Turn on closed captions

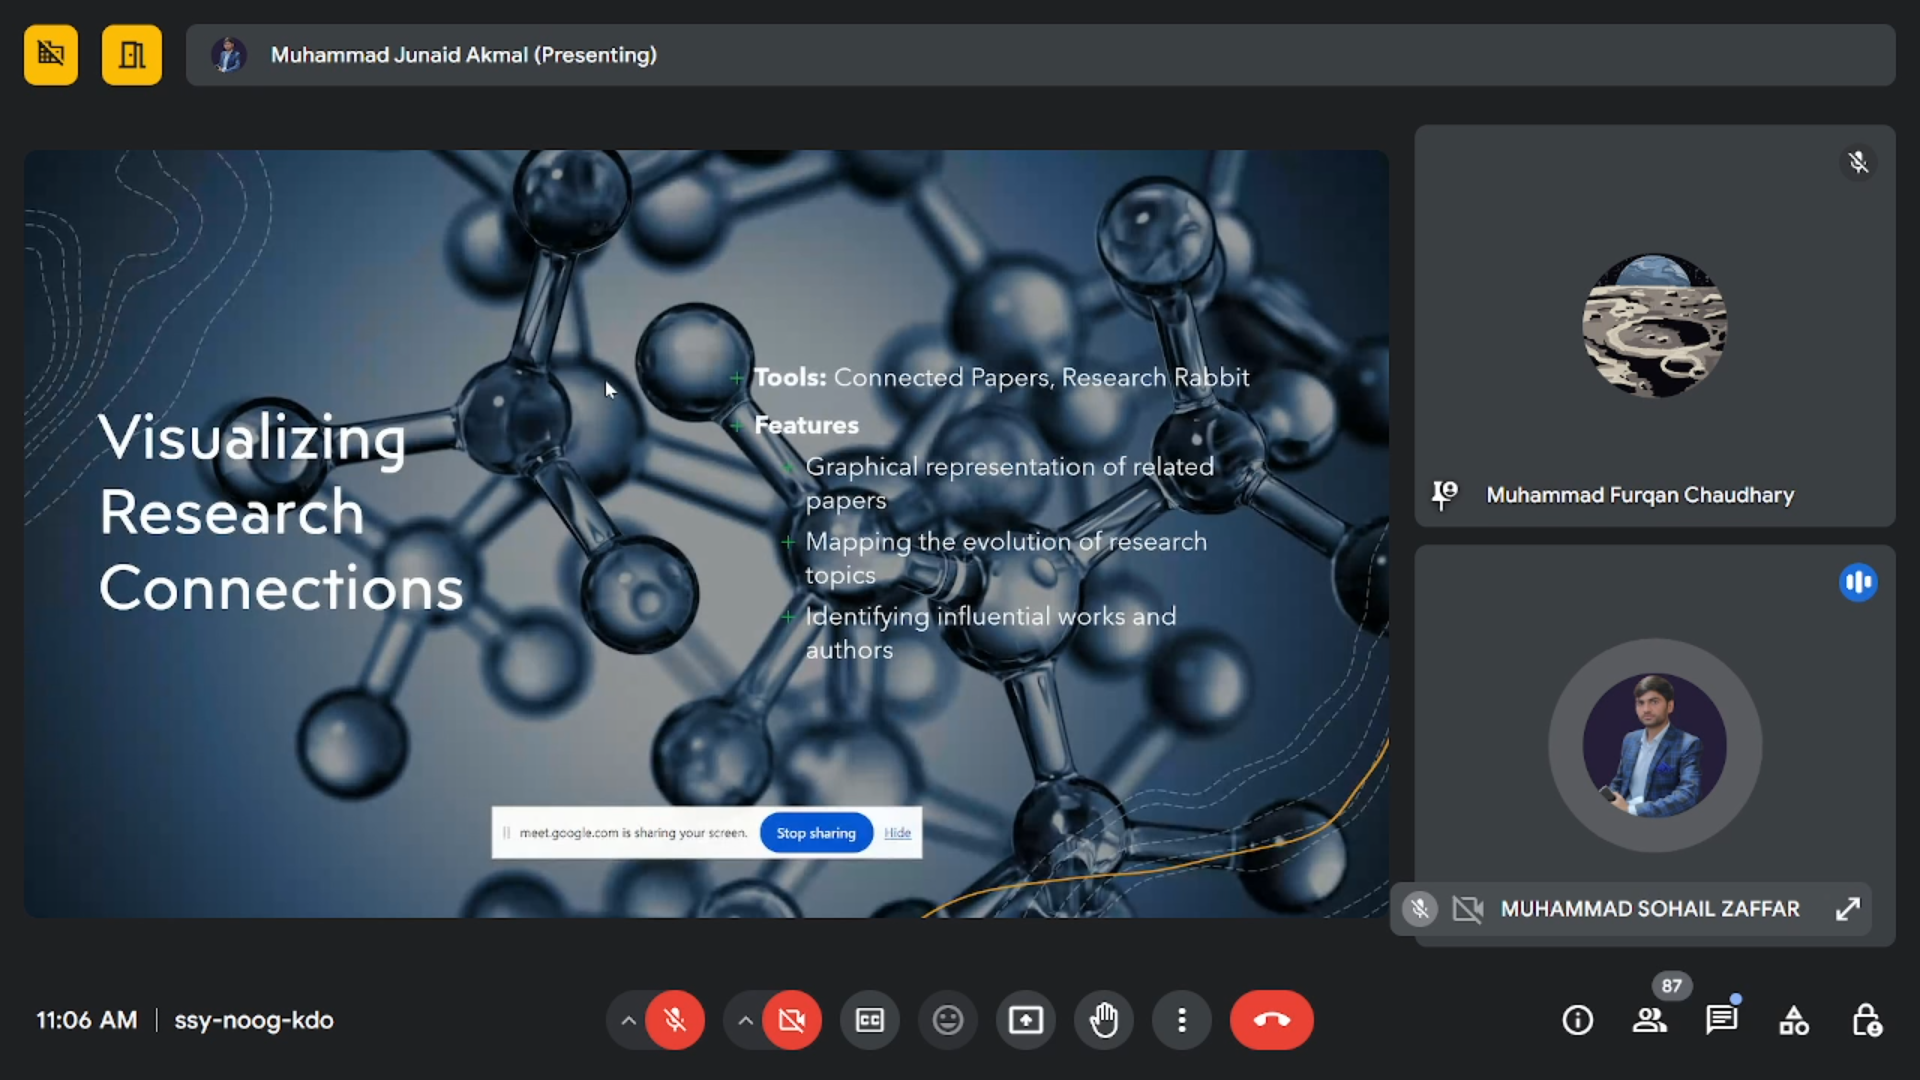pyautogui.click(x=870, y=1020)
